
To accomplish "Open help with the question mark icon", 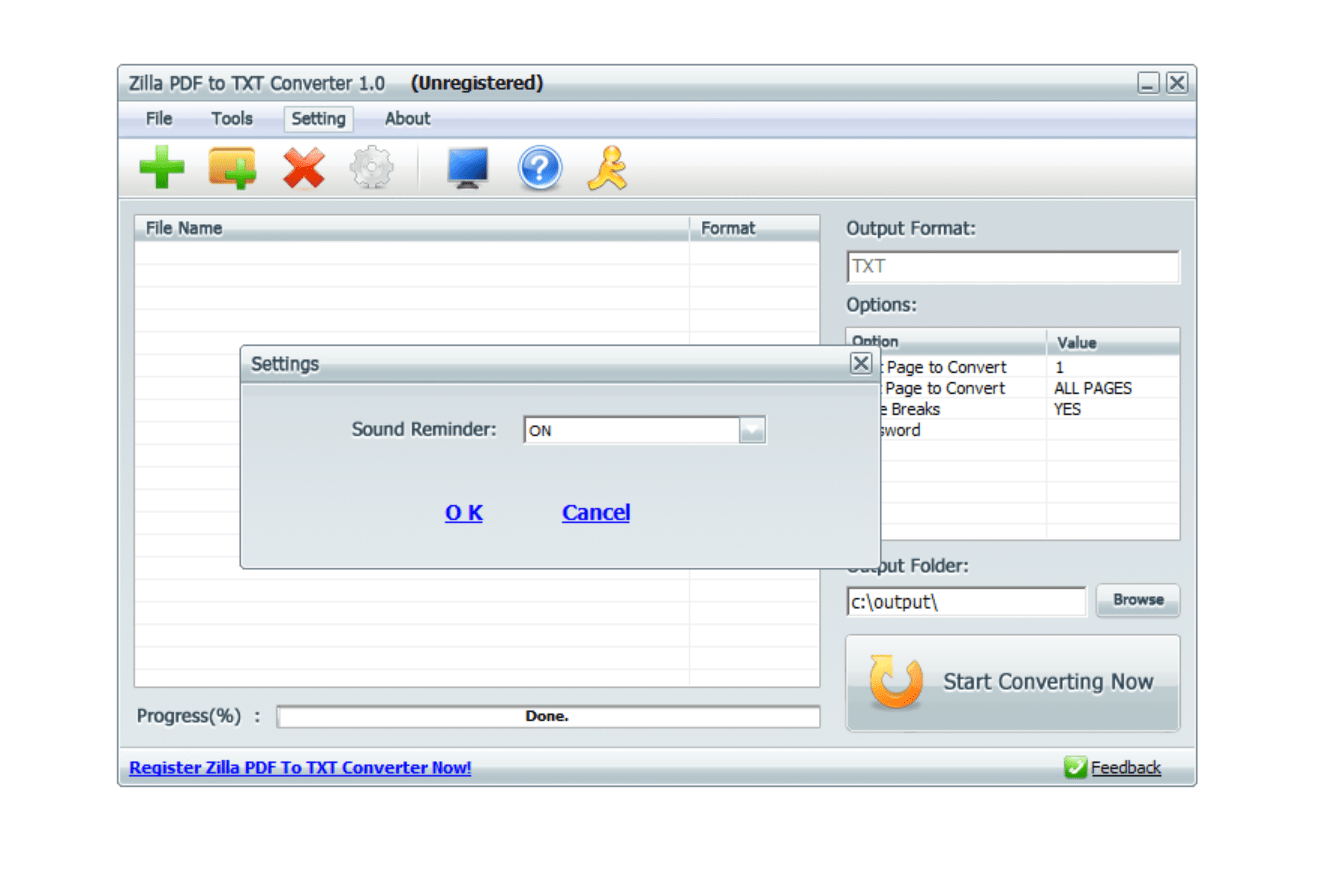I will click(x=539, y=168).
